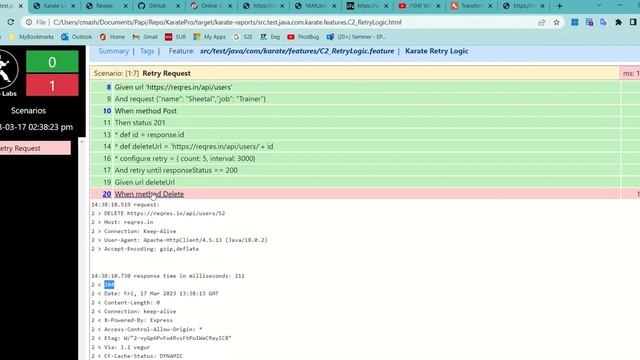The image size is (640, 360).
Task: Open a new browser tab
Action: click(x=560, y=6)
